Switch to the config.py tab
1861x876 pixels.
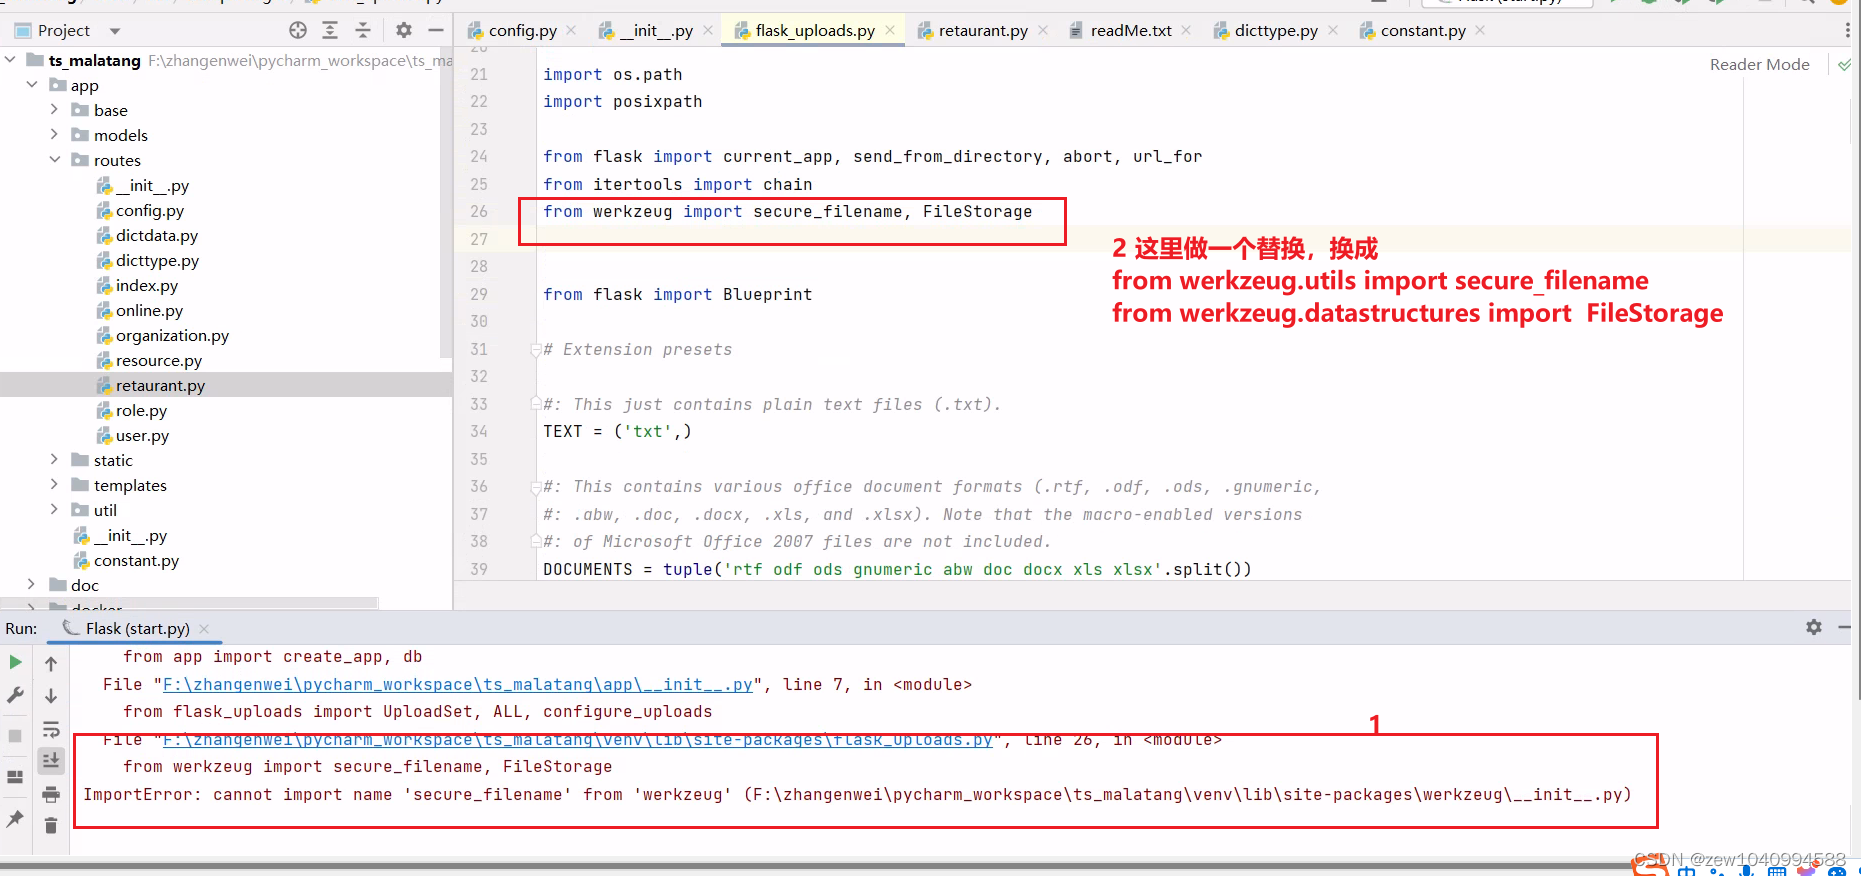click(x=521, y=31)
